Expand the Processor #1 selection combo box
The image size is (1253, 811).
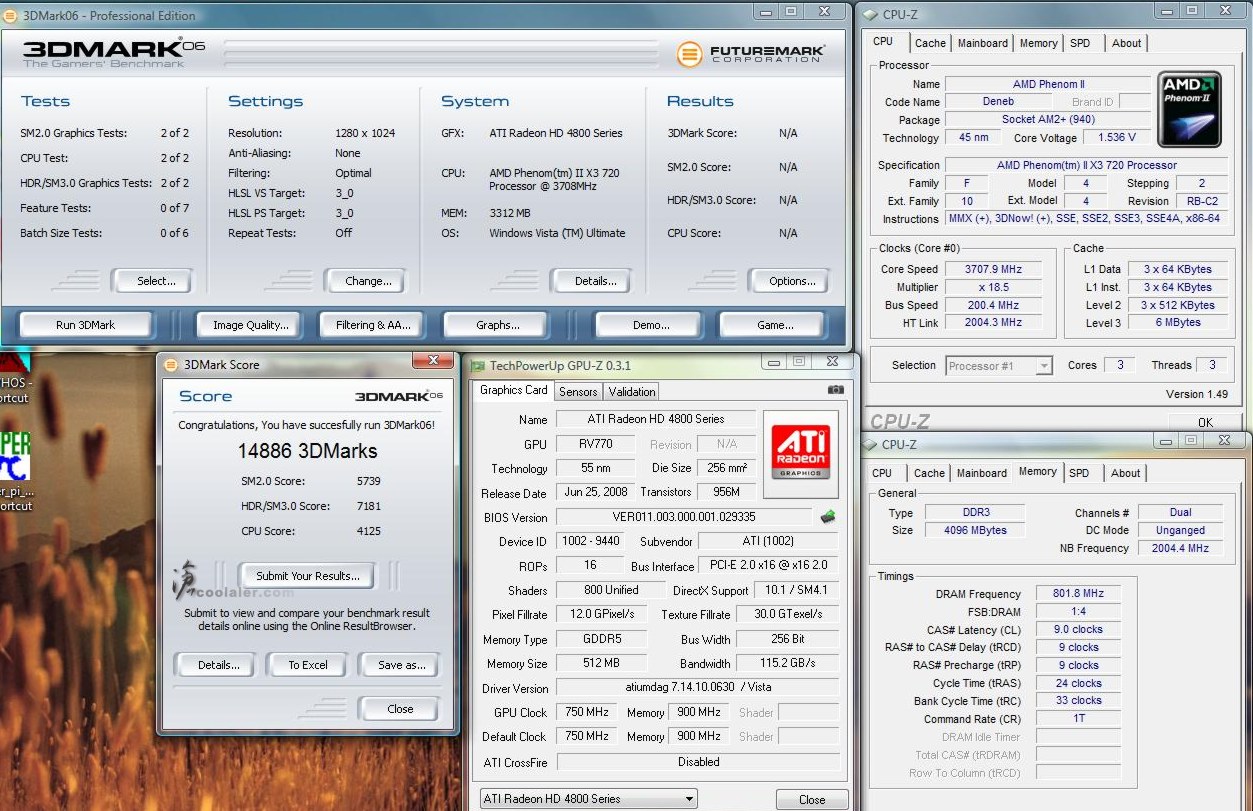[1043, 366]
